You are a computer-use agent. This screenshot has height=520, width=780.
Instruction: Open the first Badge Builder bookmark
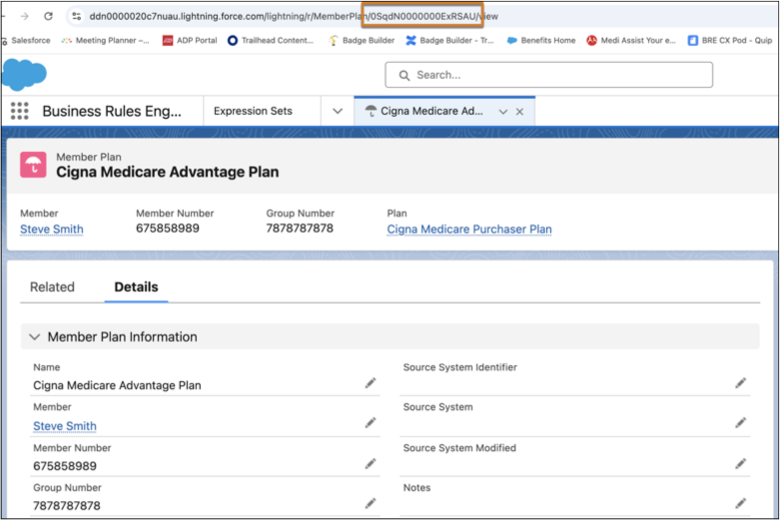pyautogui.click(x=362, y=40)
